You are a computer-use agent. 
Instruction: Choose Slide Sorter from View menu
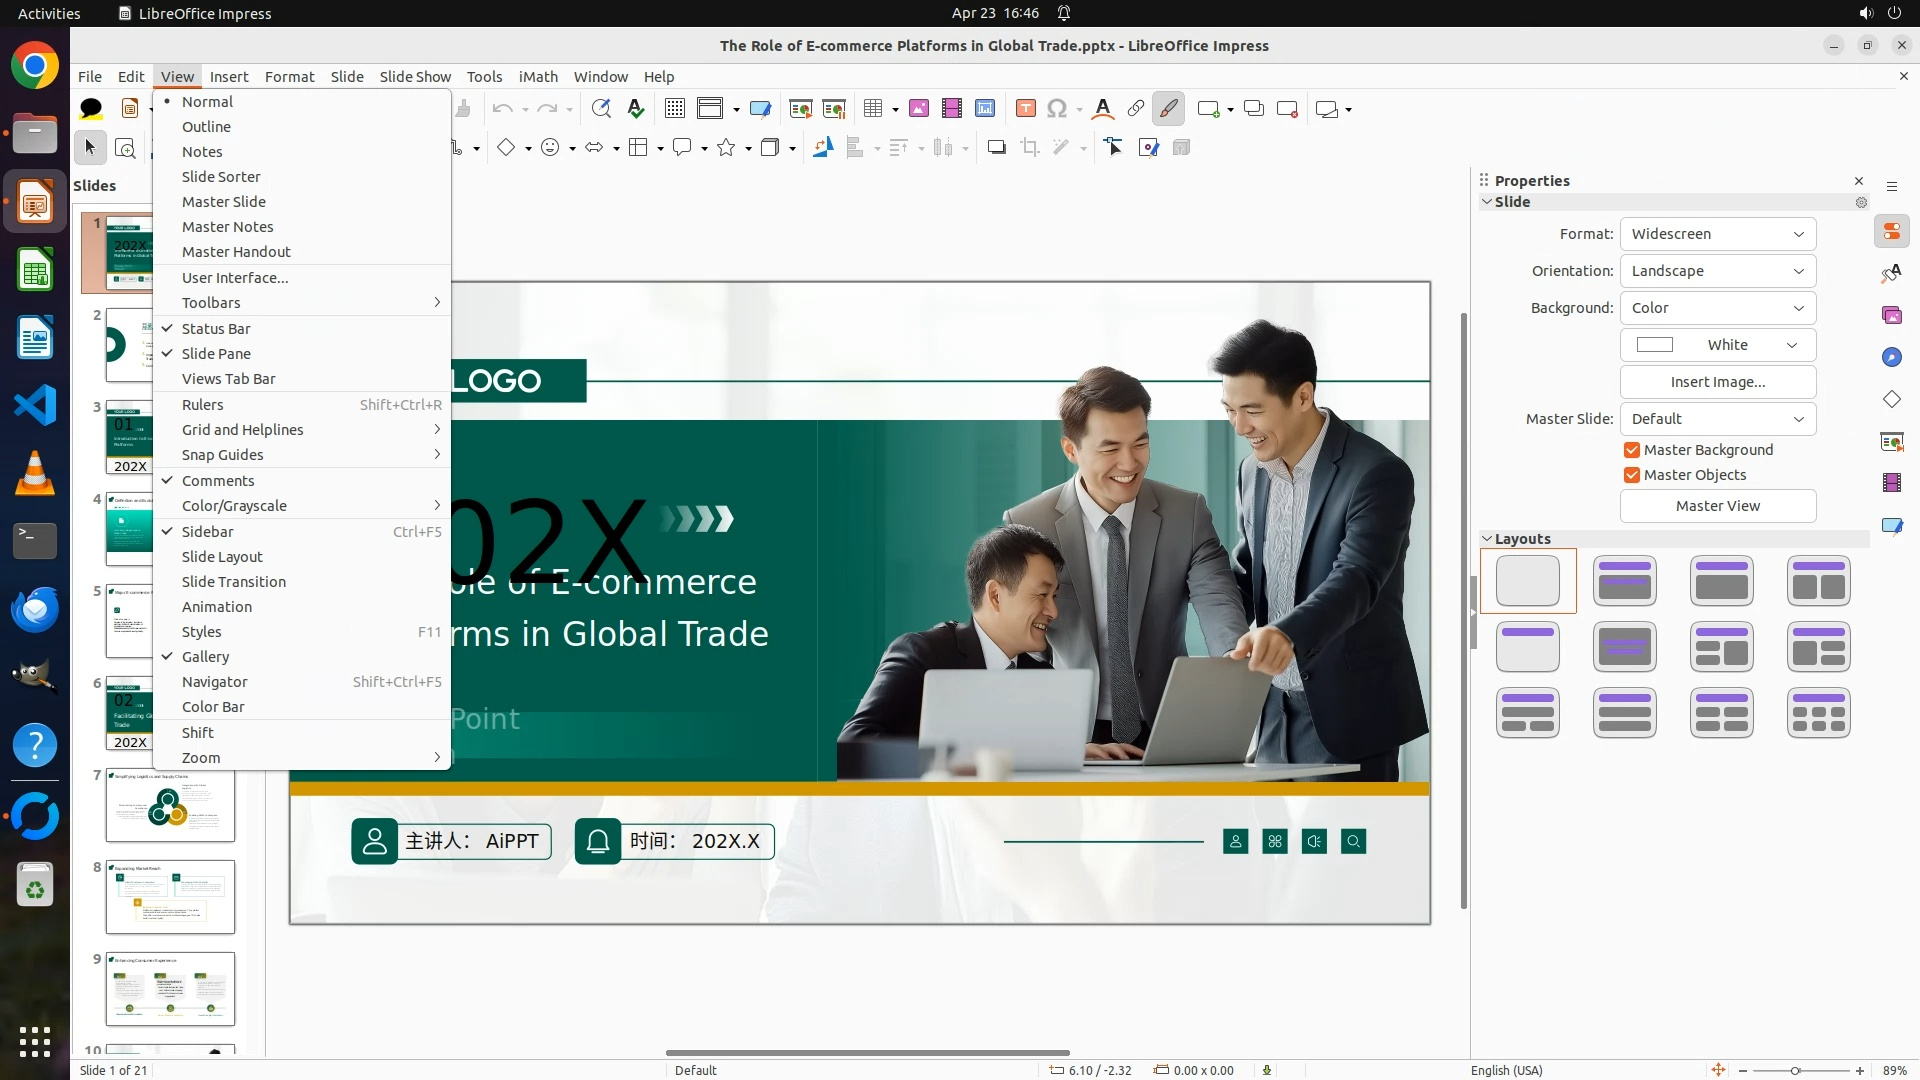point(221,176)
